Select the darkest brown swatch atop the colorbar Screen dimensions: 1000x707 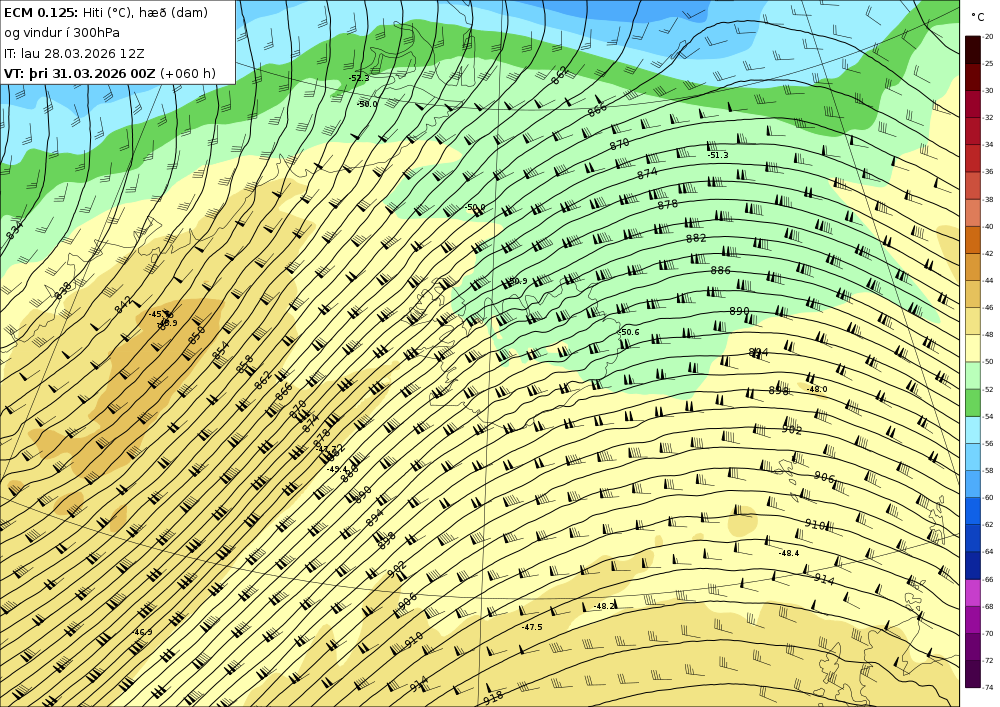point(973,50)
